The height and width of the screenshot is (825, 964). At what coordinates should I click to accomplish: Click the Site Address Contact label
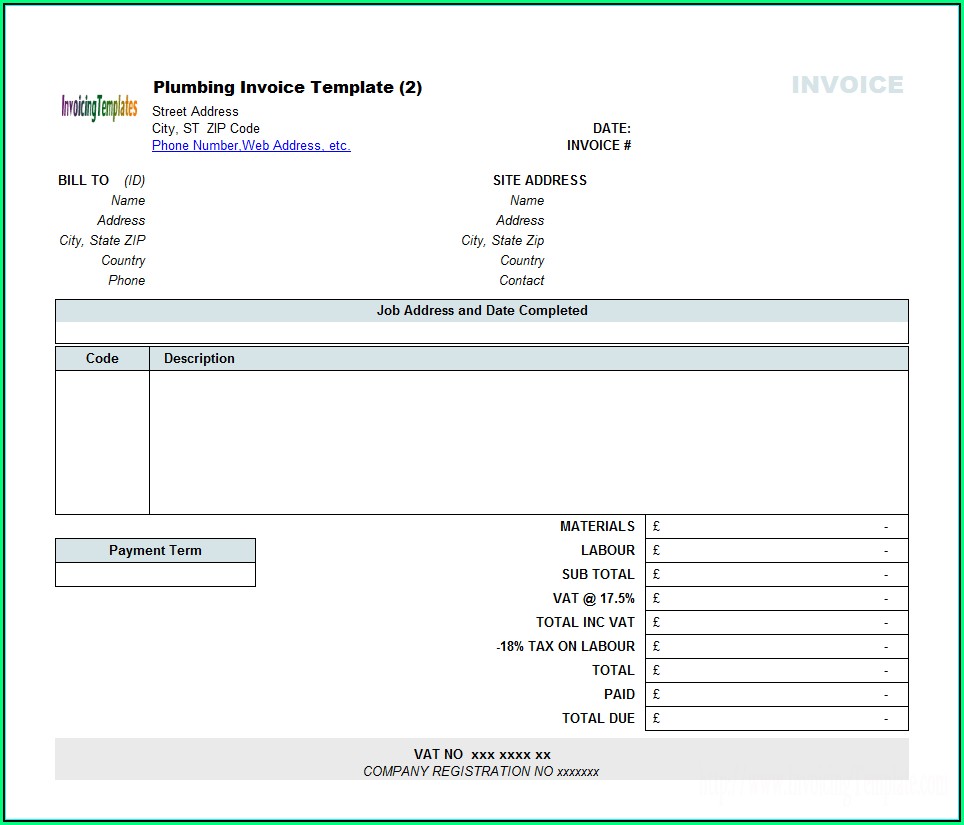pyautogui.click(x=522, y=281)
